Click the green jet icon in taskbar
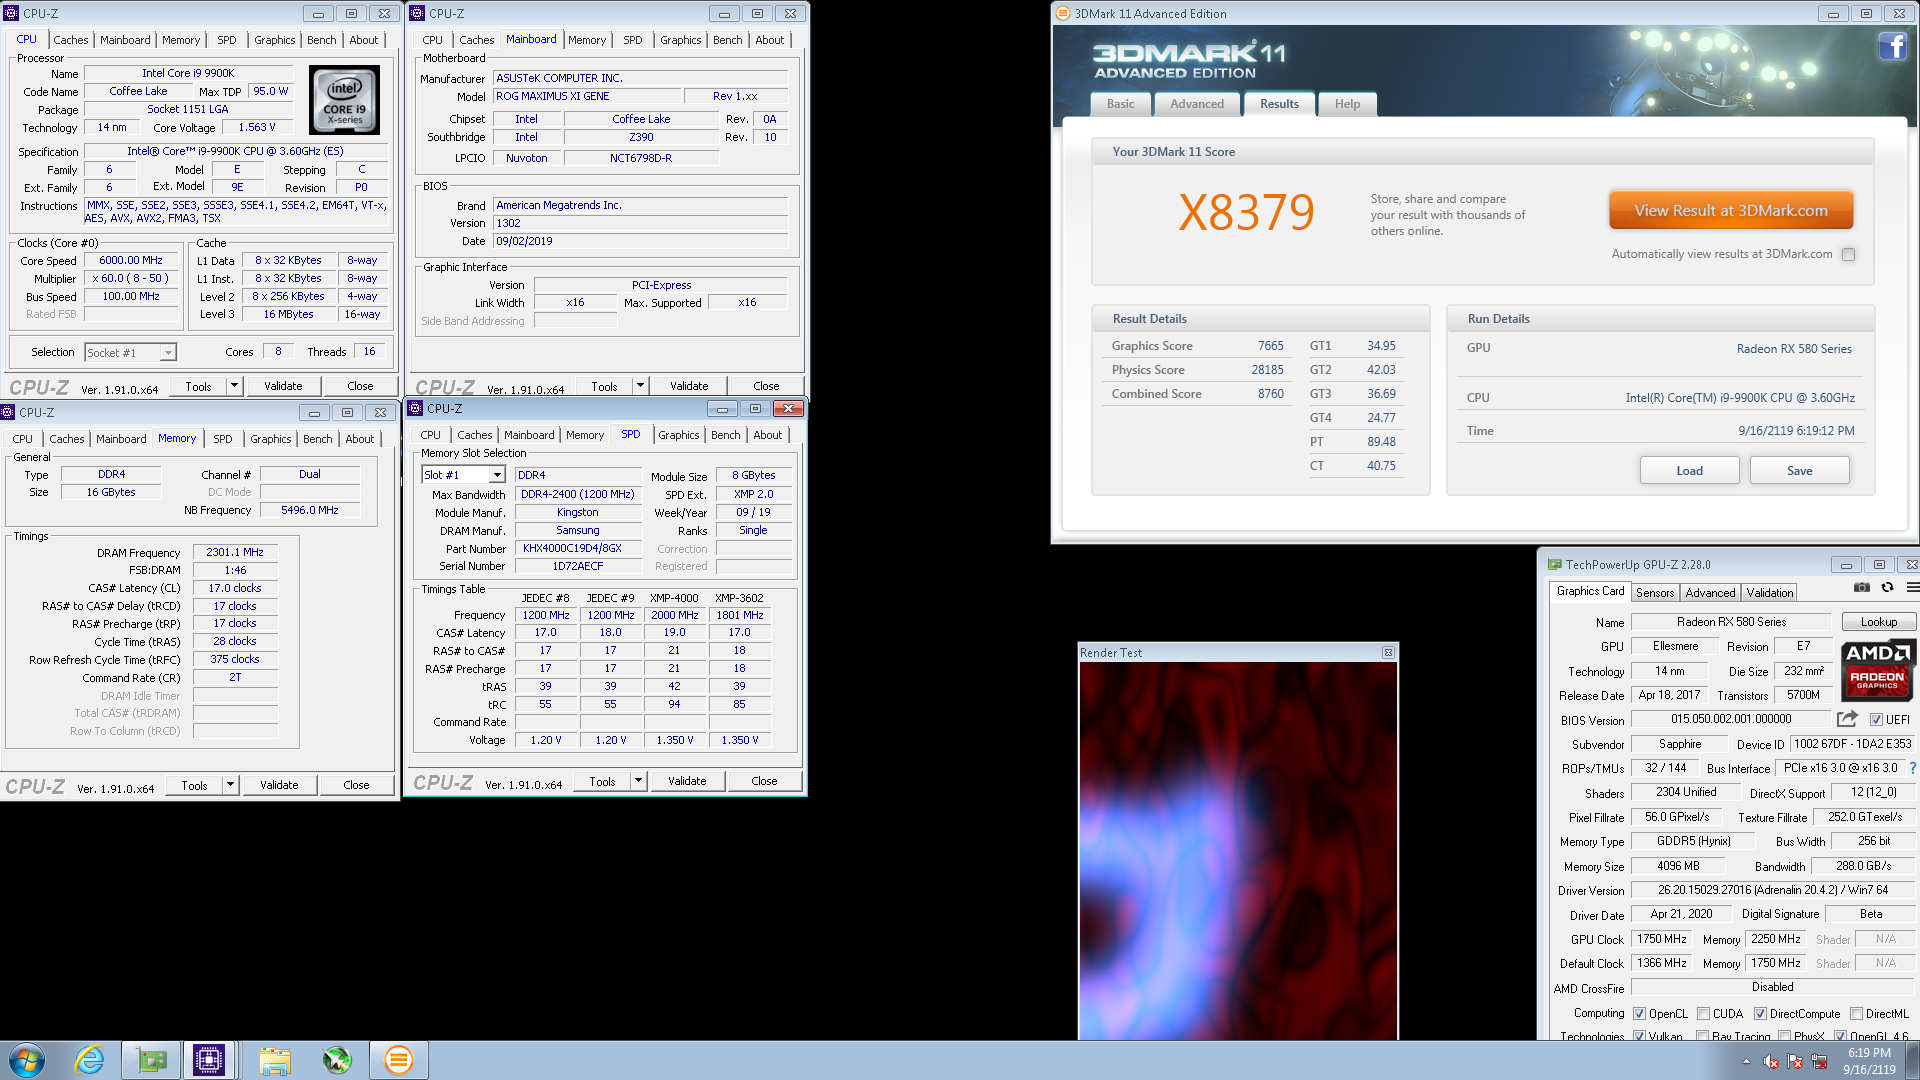The width and height of the screenshot is (1920, 1080). pyautogui.click(x=337, y=1060)
